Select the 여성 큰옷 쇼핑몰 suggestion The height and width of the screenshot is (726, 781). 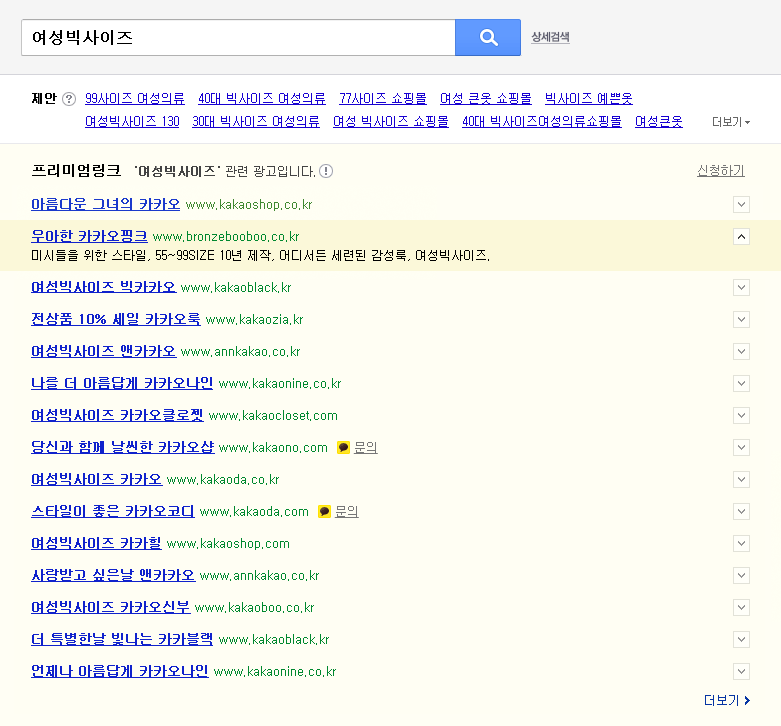click(486, 99)
